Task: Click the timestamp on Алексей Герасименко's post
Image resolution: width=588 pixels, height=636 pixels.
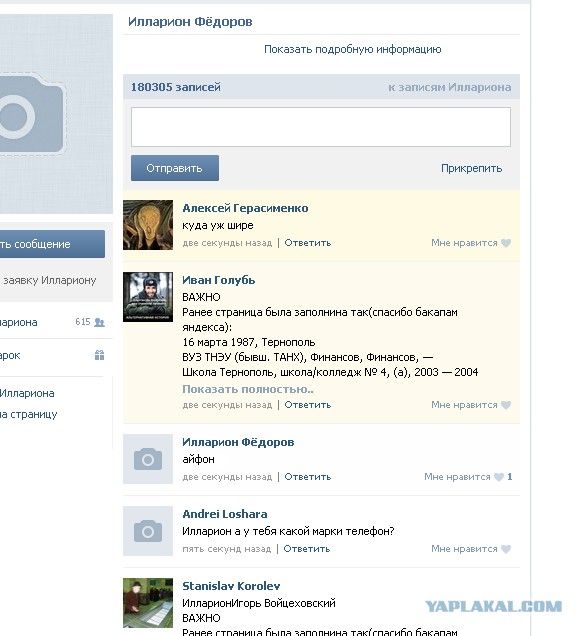Action: (227, 243)
